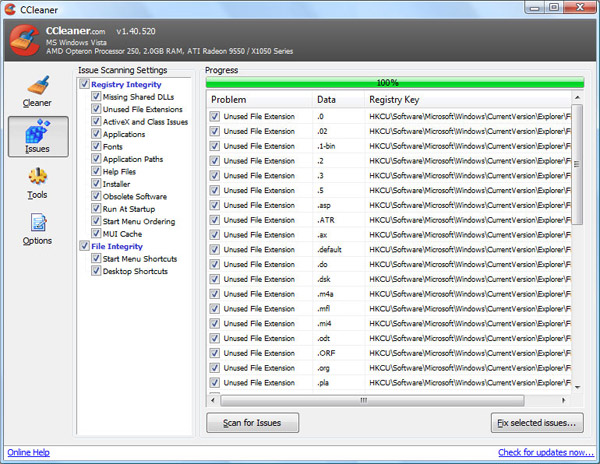Toggle Start Menu Ordering checkbox
The image size is (600, 464).
(96, 221)
